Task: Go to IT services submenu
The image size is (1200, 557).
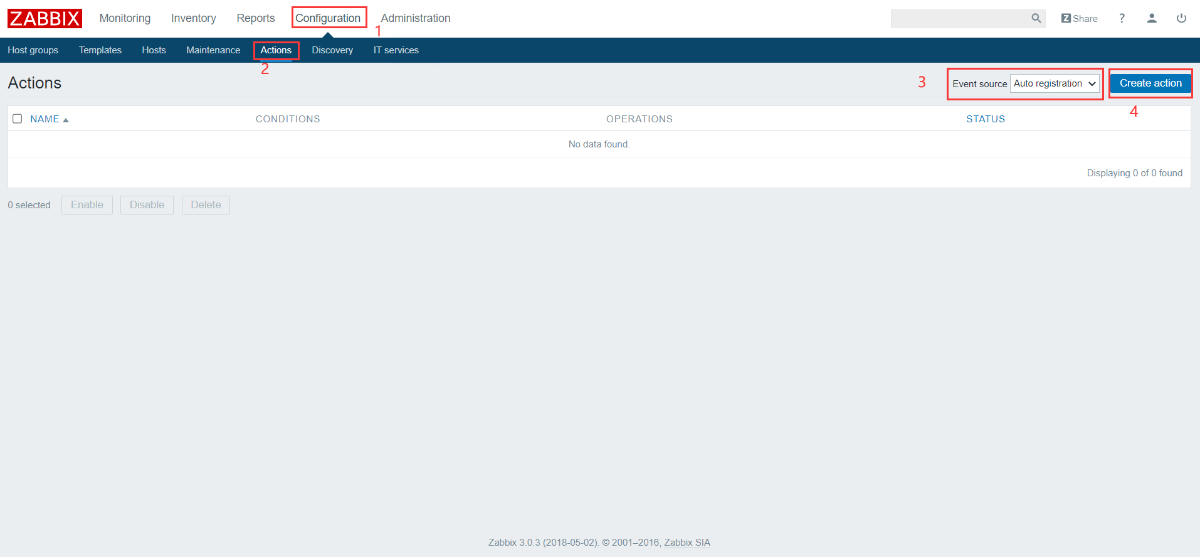Action: [x=396, y=50]
